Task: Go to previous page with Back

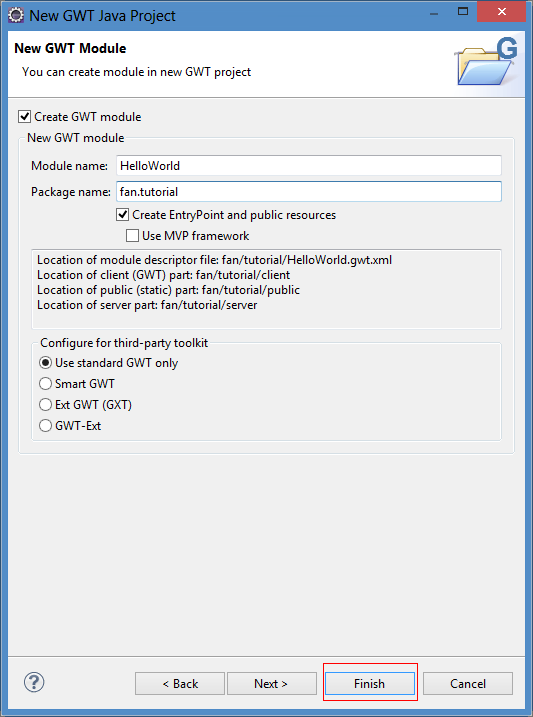Action: tap(180, 684)
